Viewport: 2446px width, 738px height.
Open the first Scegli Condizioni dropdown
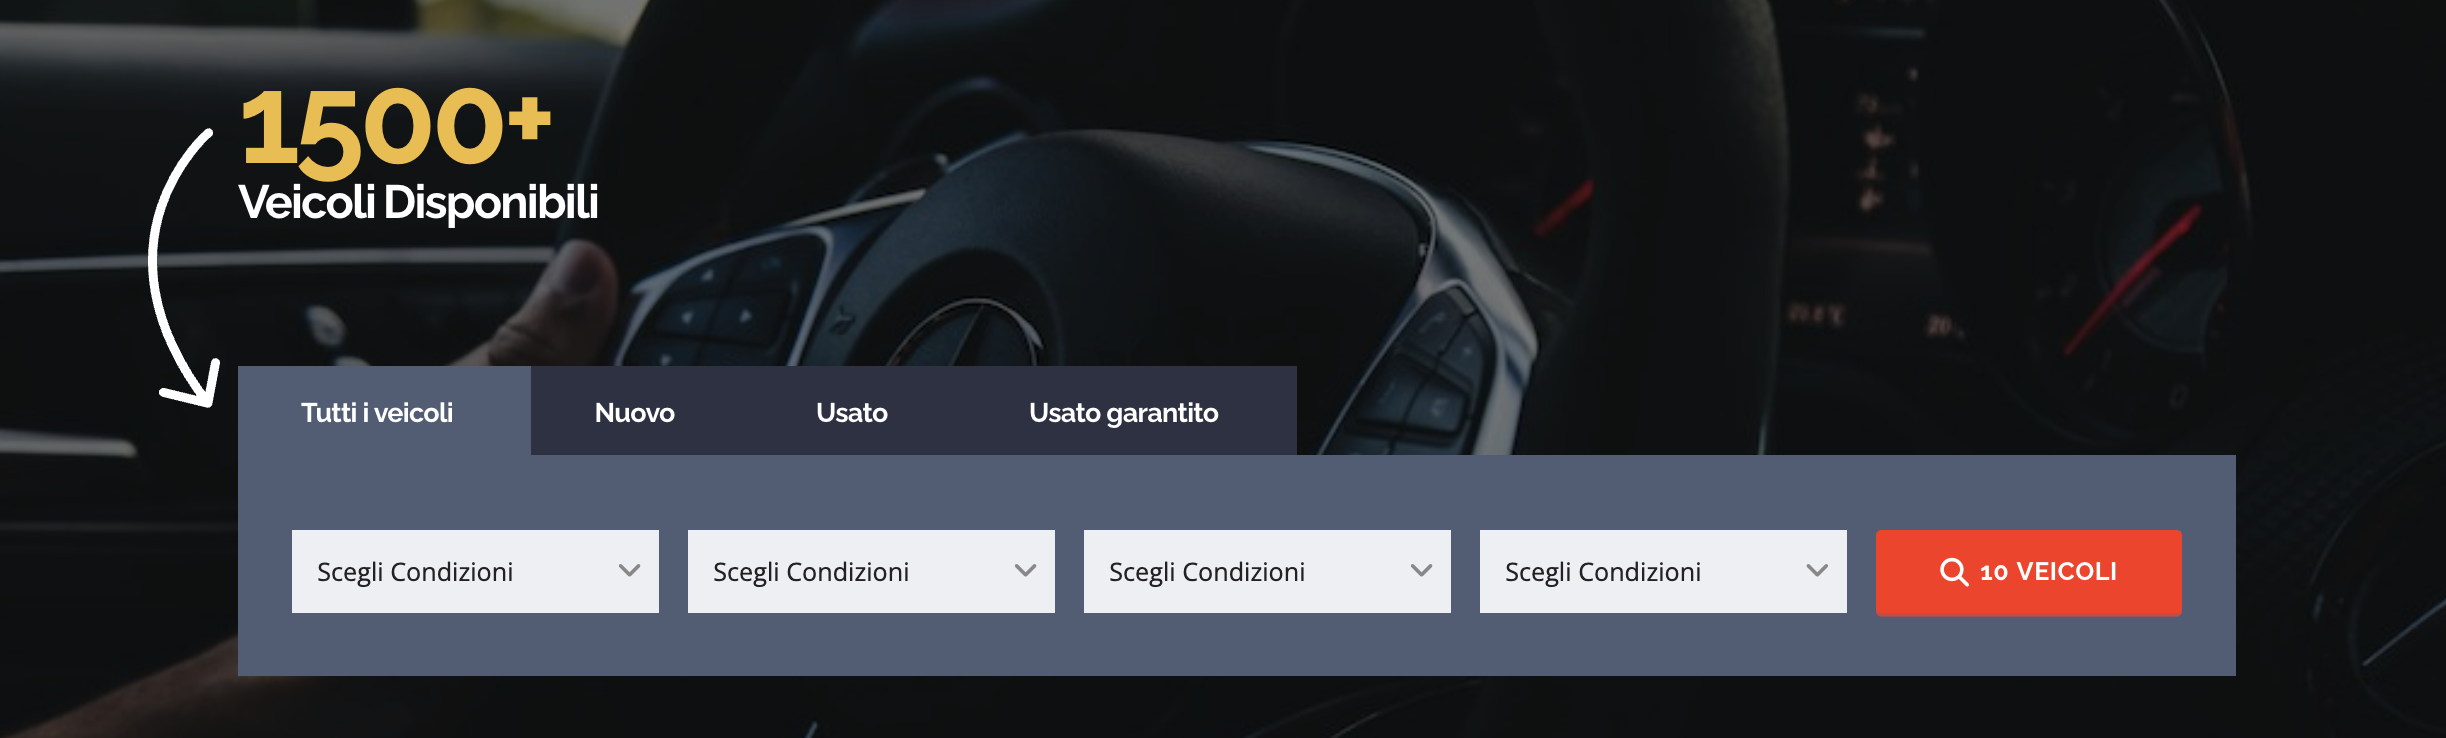point(475,571)
